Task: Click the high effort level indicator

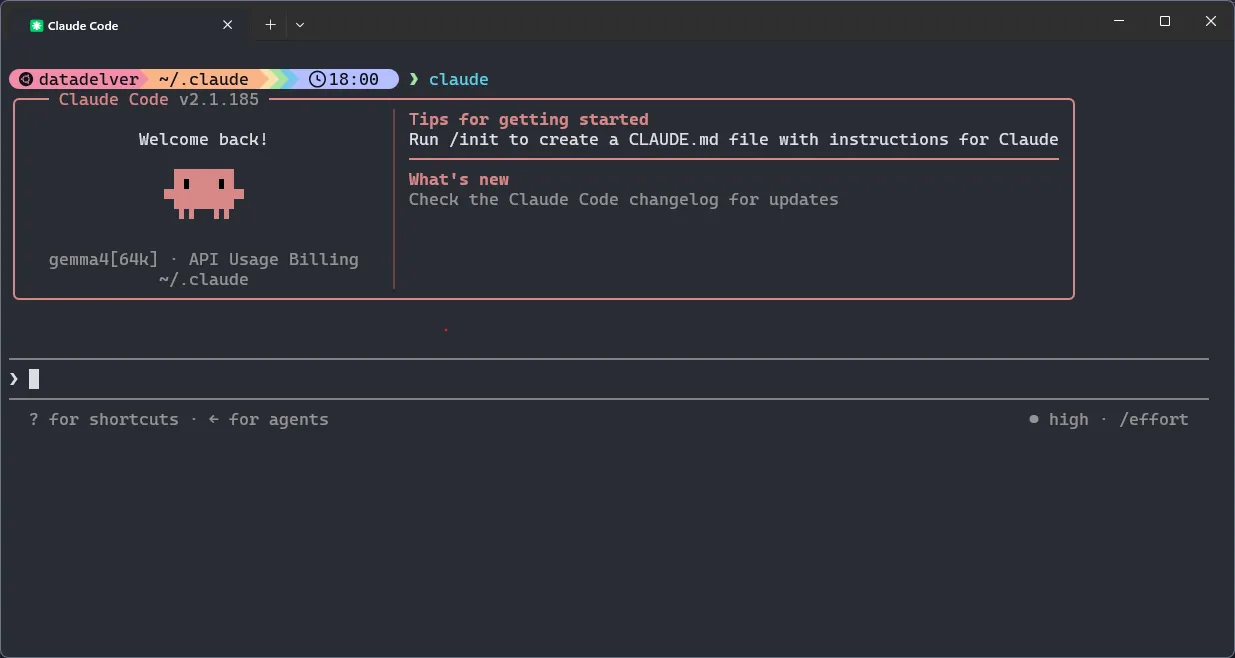Action: click(x=1059, y=419)
